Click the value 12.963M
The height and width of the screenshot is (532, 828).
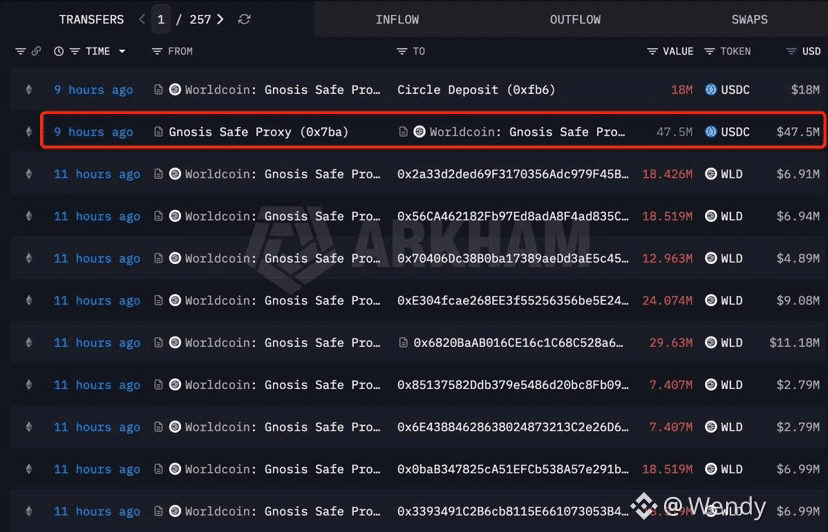pos(667,258)
